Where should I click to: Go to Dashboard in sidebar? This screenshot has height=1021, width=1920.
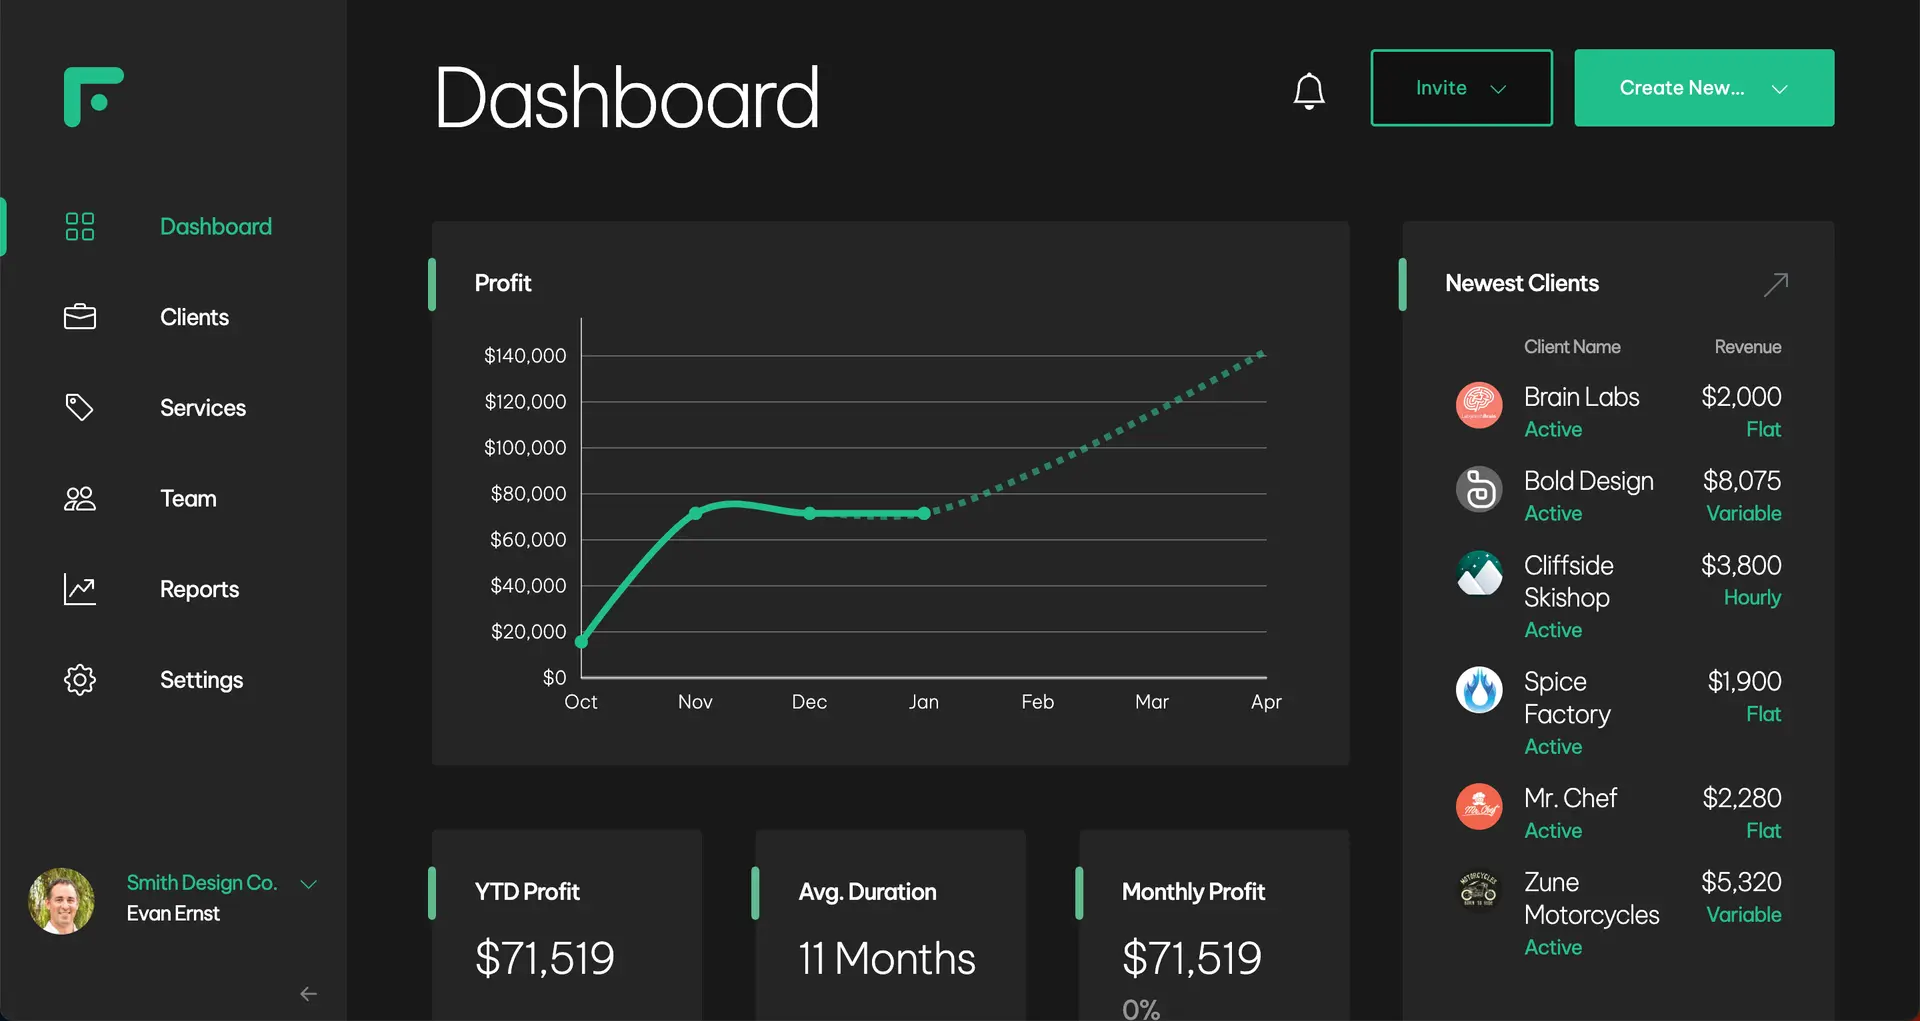pos(216,226)
